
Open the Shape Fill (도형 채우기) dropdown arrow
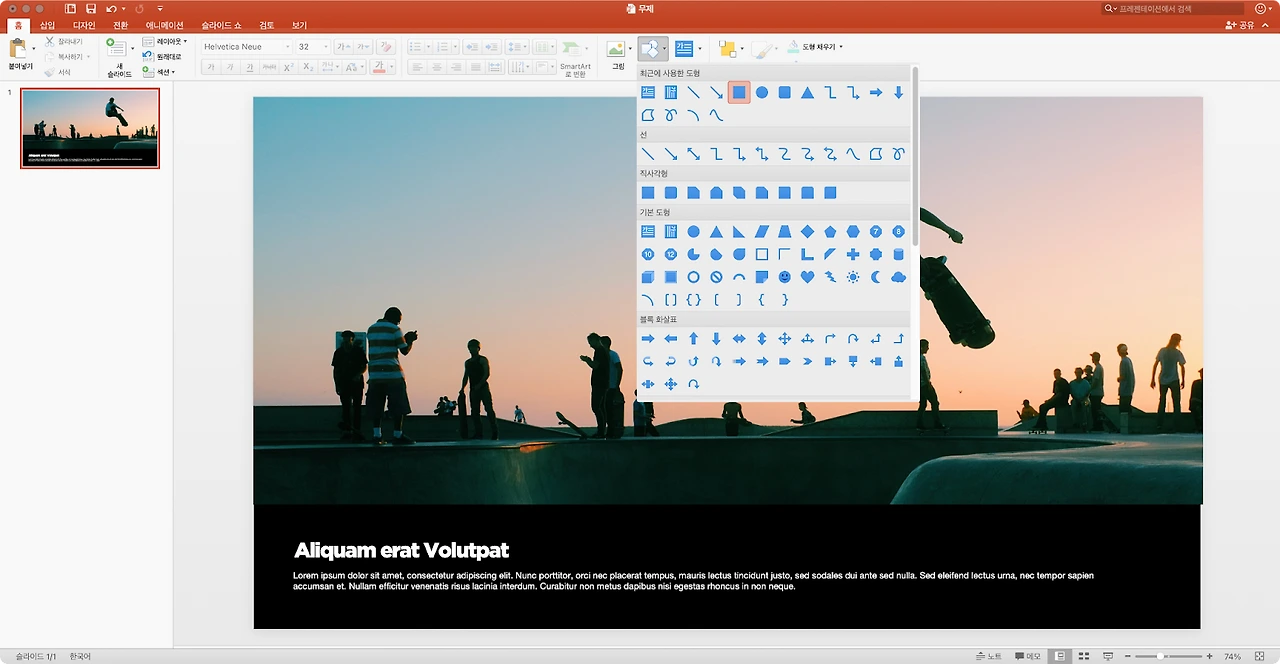click(x=841, y=47)
